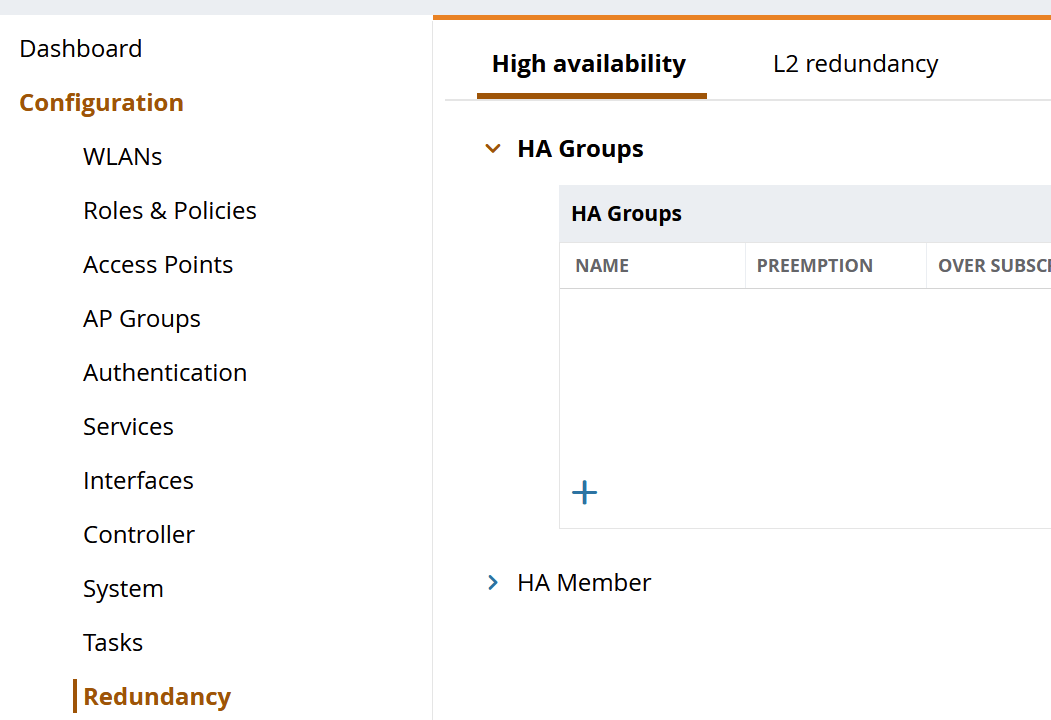Open the Tasks page
Image resolution: width=1051 pixels, height=720 pixels.
point(113,642)
